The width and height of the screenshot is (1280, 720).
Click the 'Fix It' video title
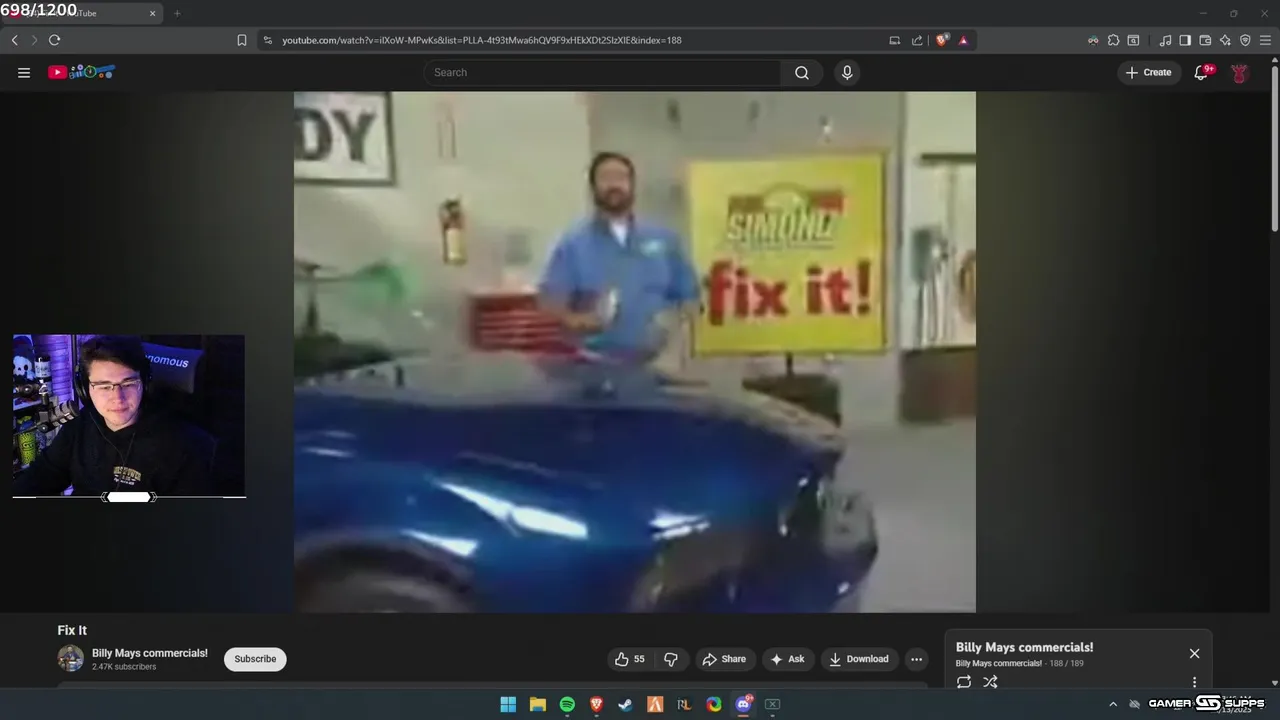click(x=72, y=630)
